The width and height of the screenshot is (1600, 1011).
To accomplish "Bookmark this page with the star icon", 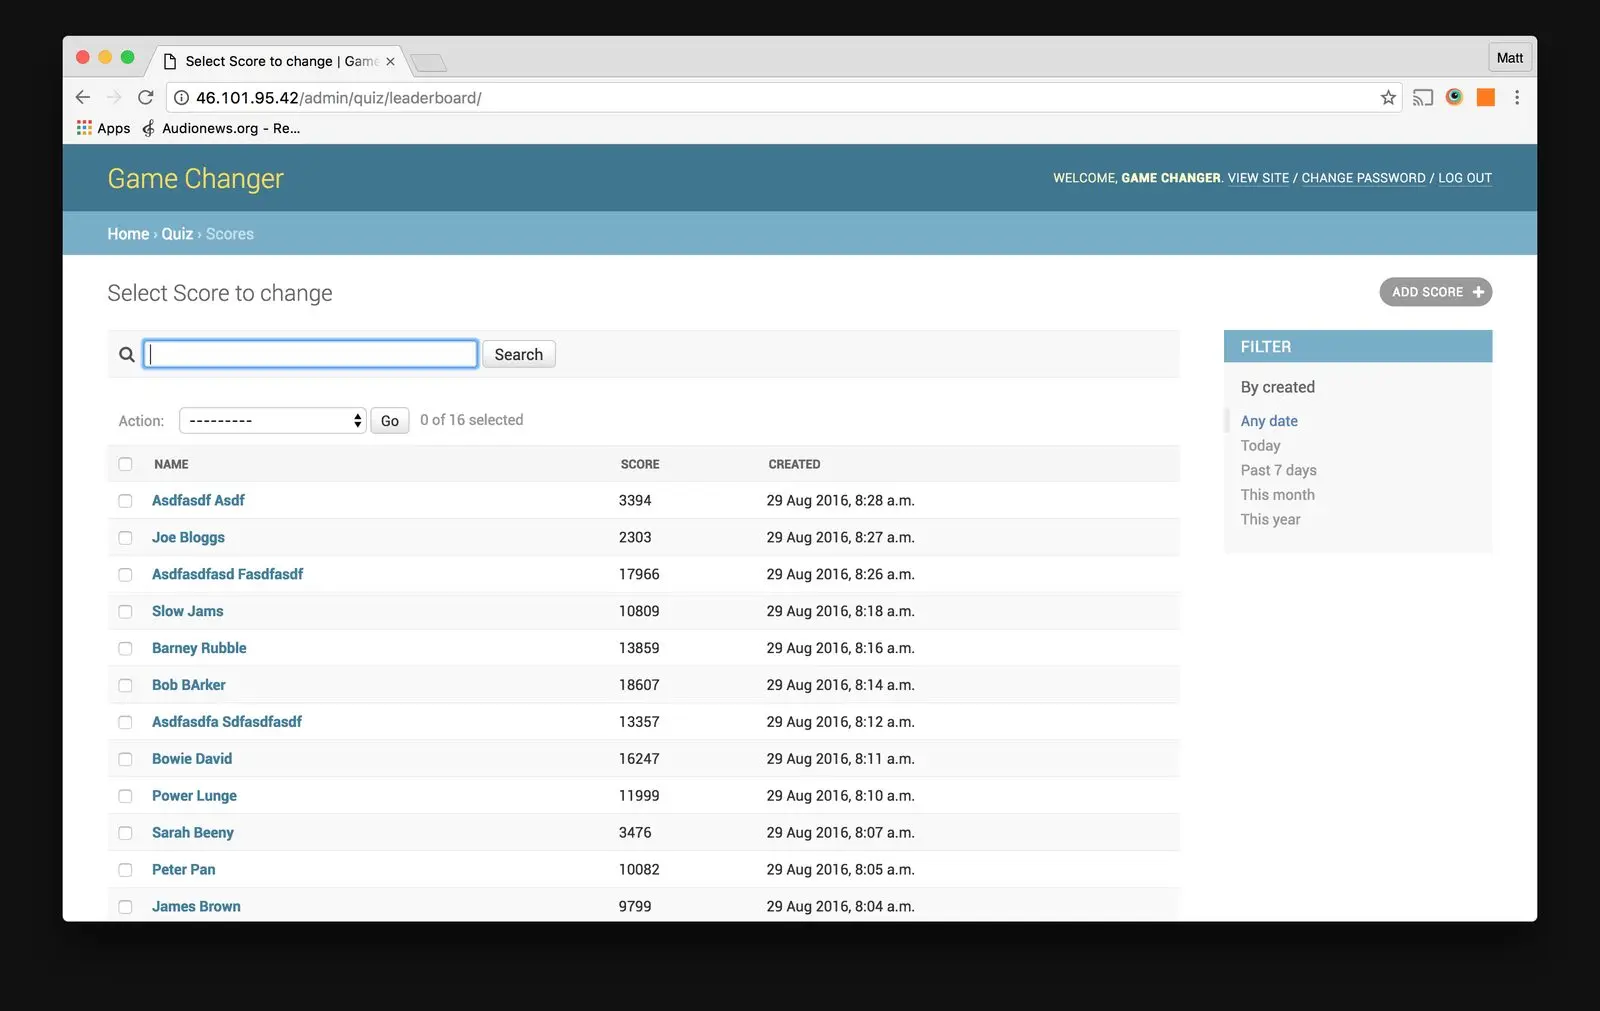I will [1388, 97].
